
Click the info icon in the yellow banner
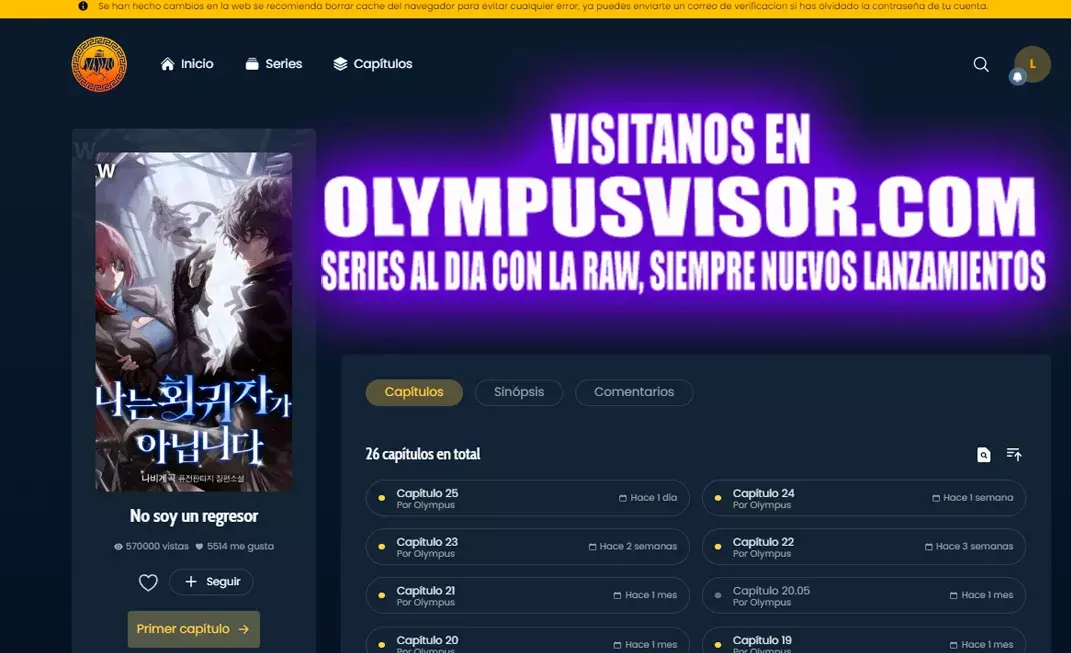(83, 6)
